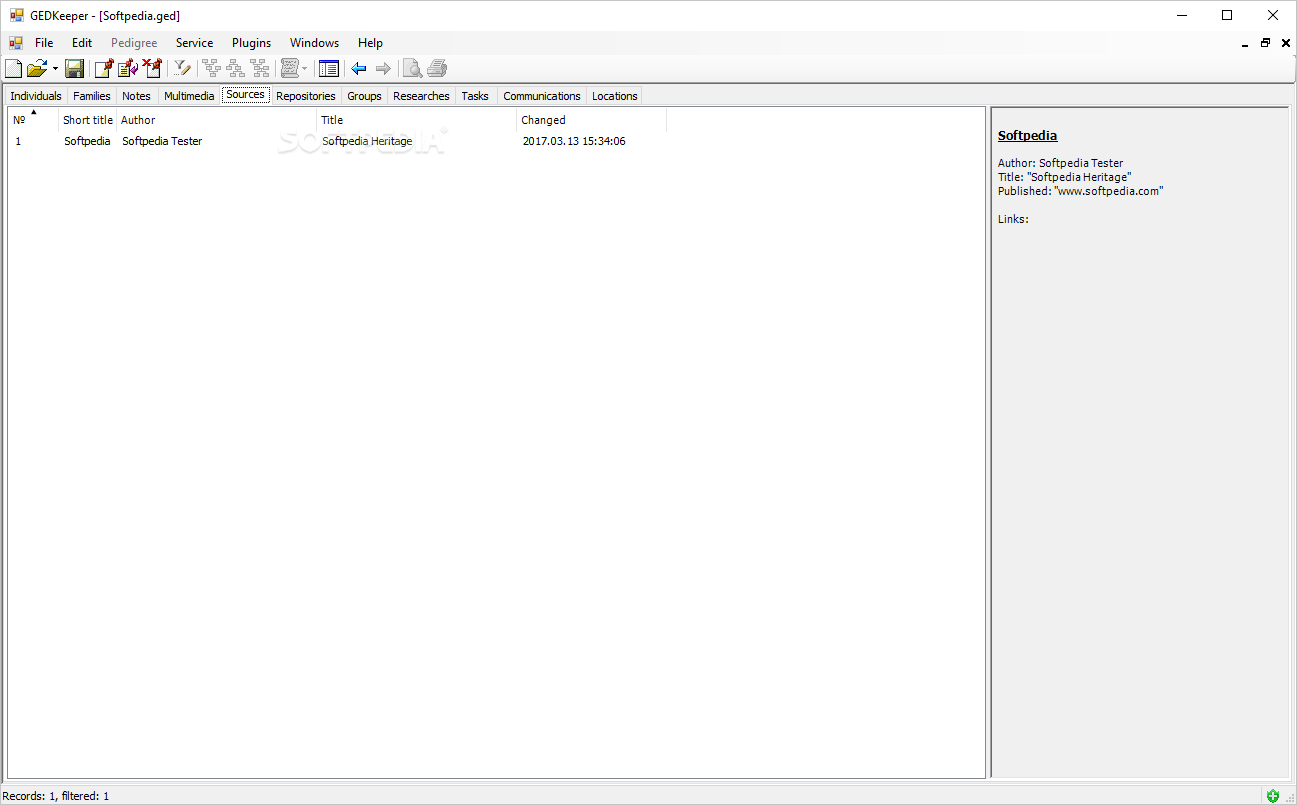Restore the inner document window

tap(1265, 43)
